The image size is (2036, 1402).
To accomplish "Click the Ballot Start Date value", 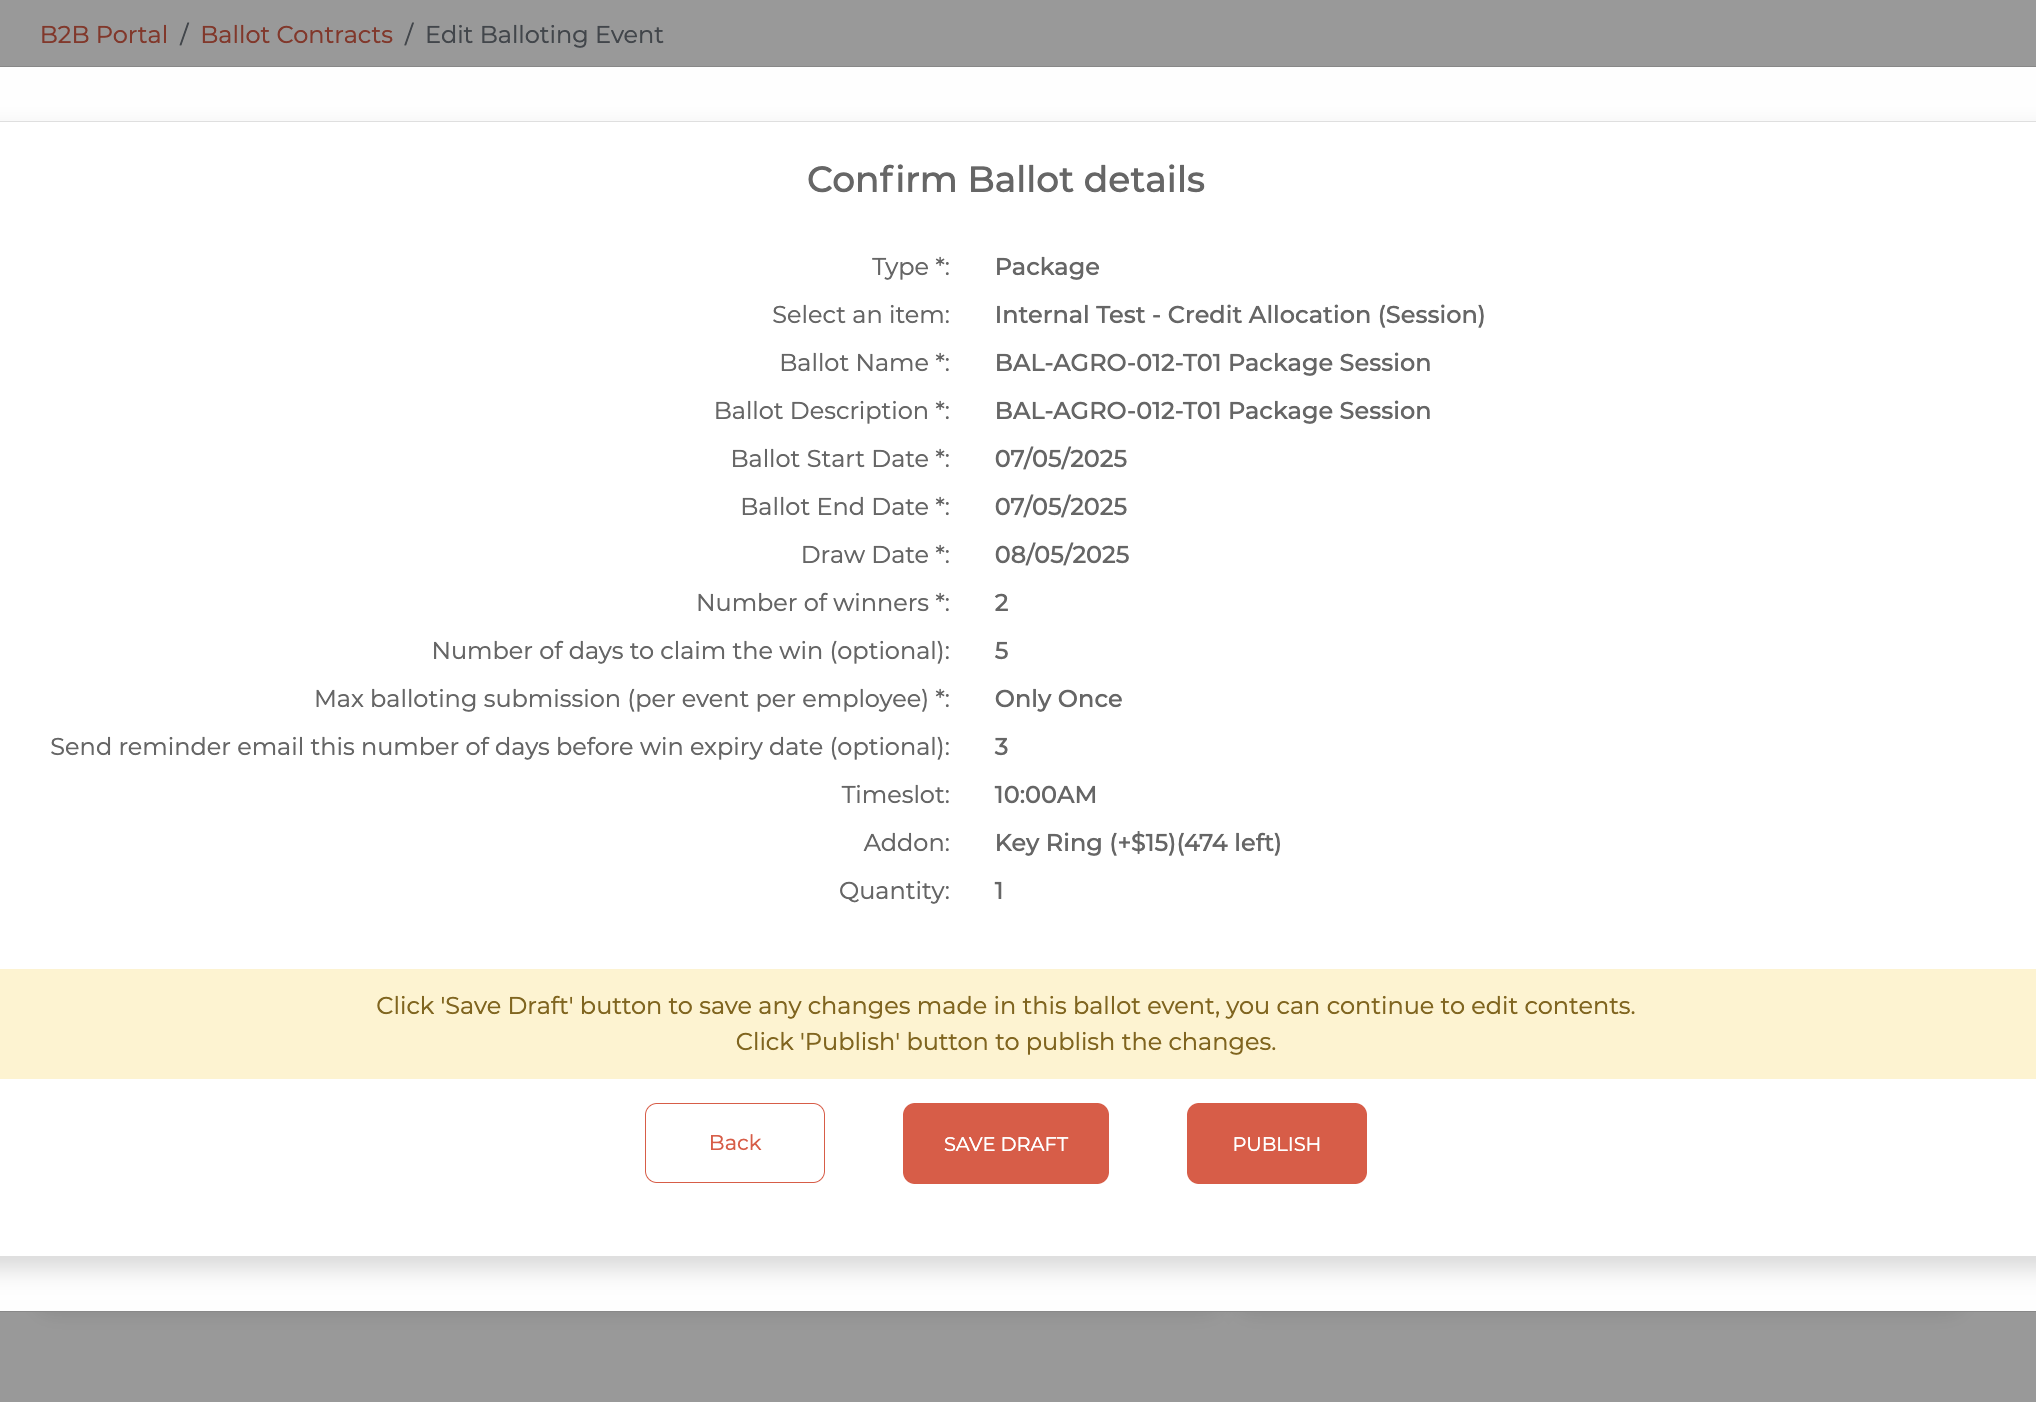I will click(1060, 459).
